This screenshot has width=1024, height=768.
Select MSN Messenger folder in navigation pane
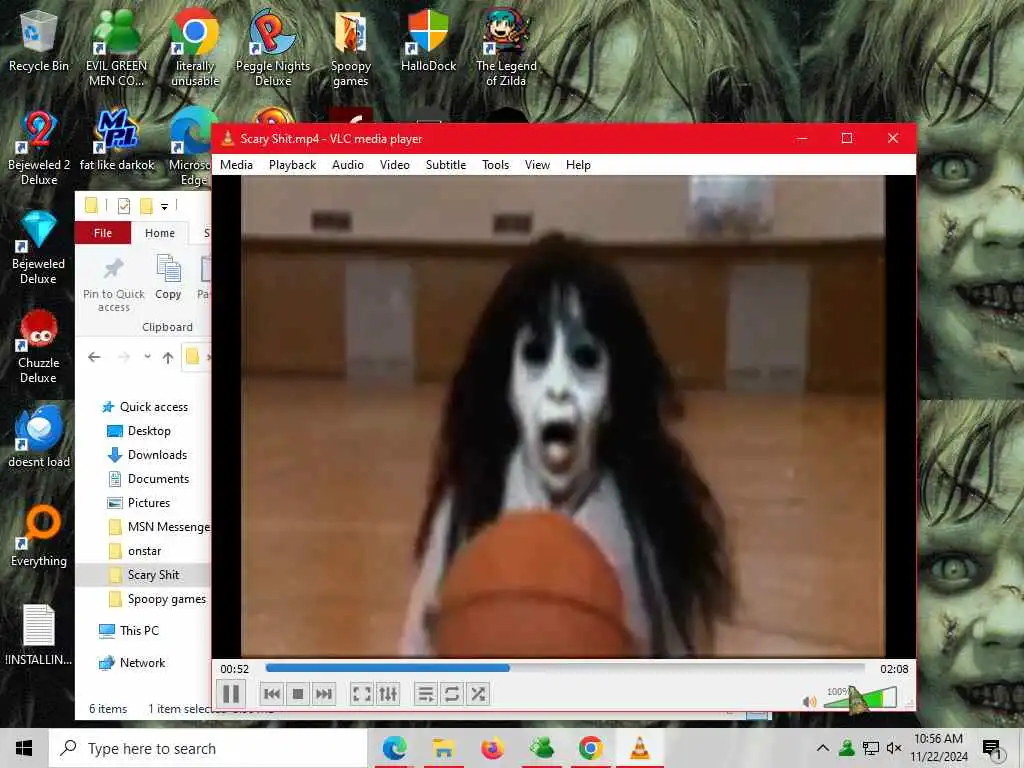pyautogui.click(x=158, y=527)
